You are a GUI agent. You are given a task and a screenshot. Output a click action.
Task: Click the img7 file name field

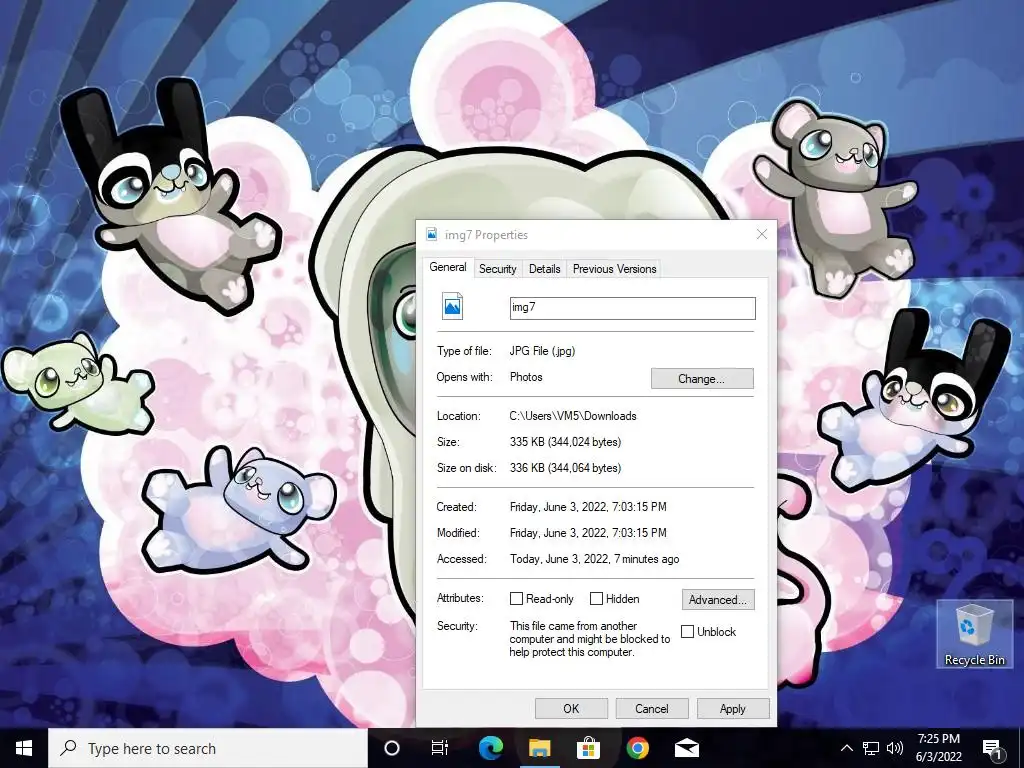point(632,308)
